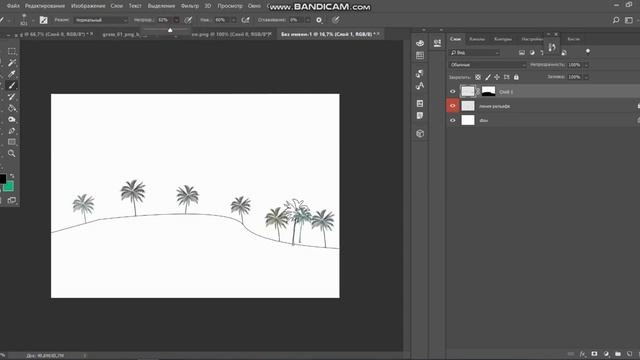Open layer fill dropdown arrow
This screenshot has height=360, width=640.
586,77
